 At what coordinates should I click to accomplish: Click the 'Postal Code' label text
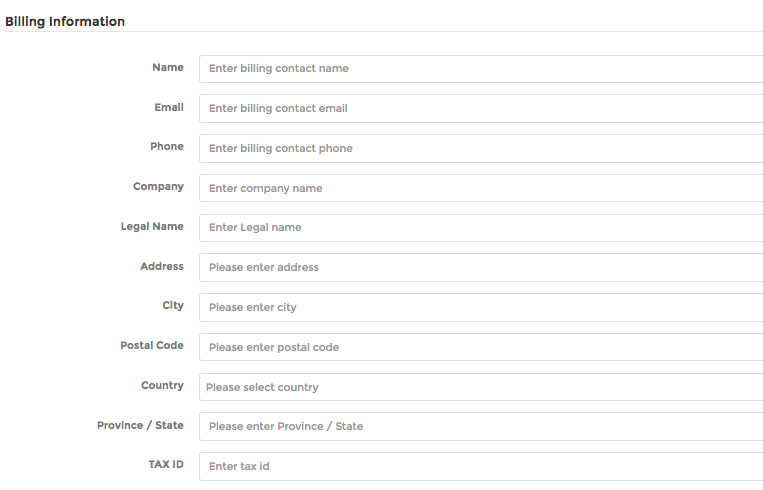pyautogui.click(x=152, y=345)
